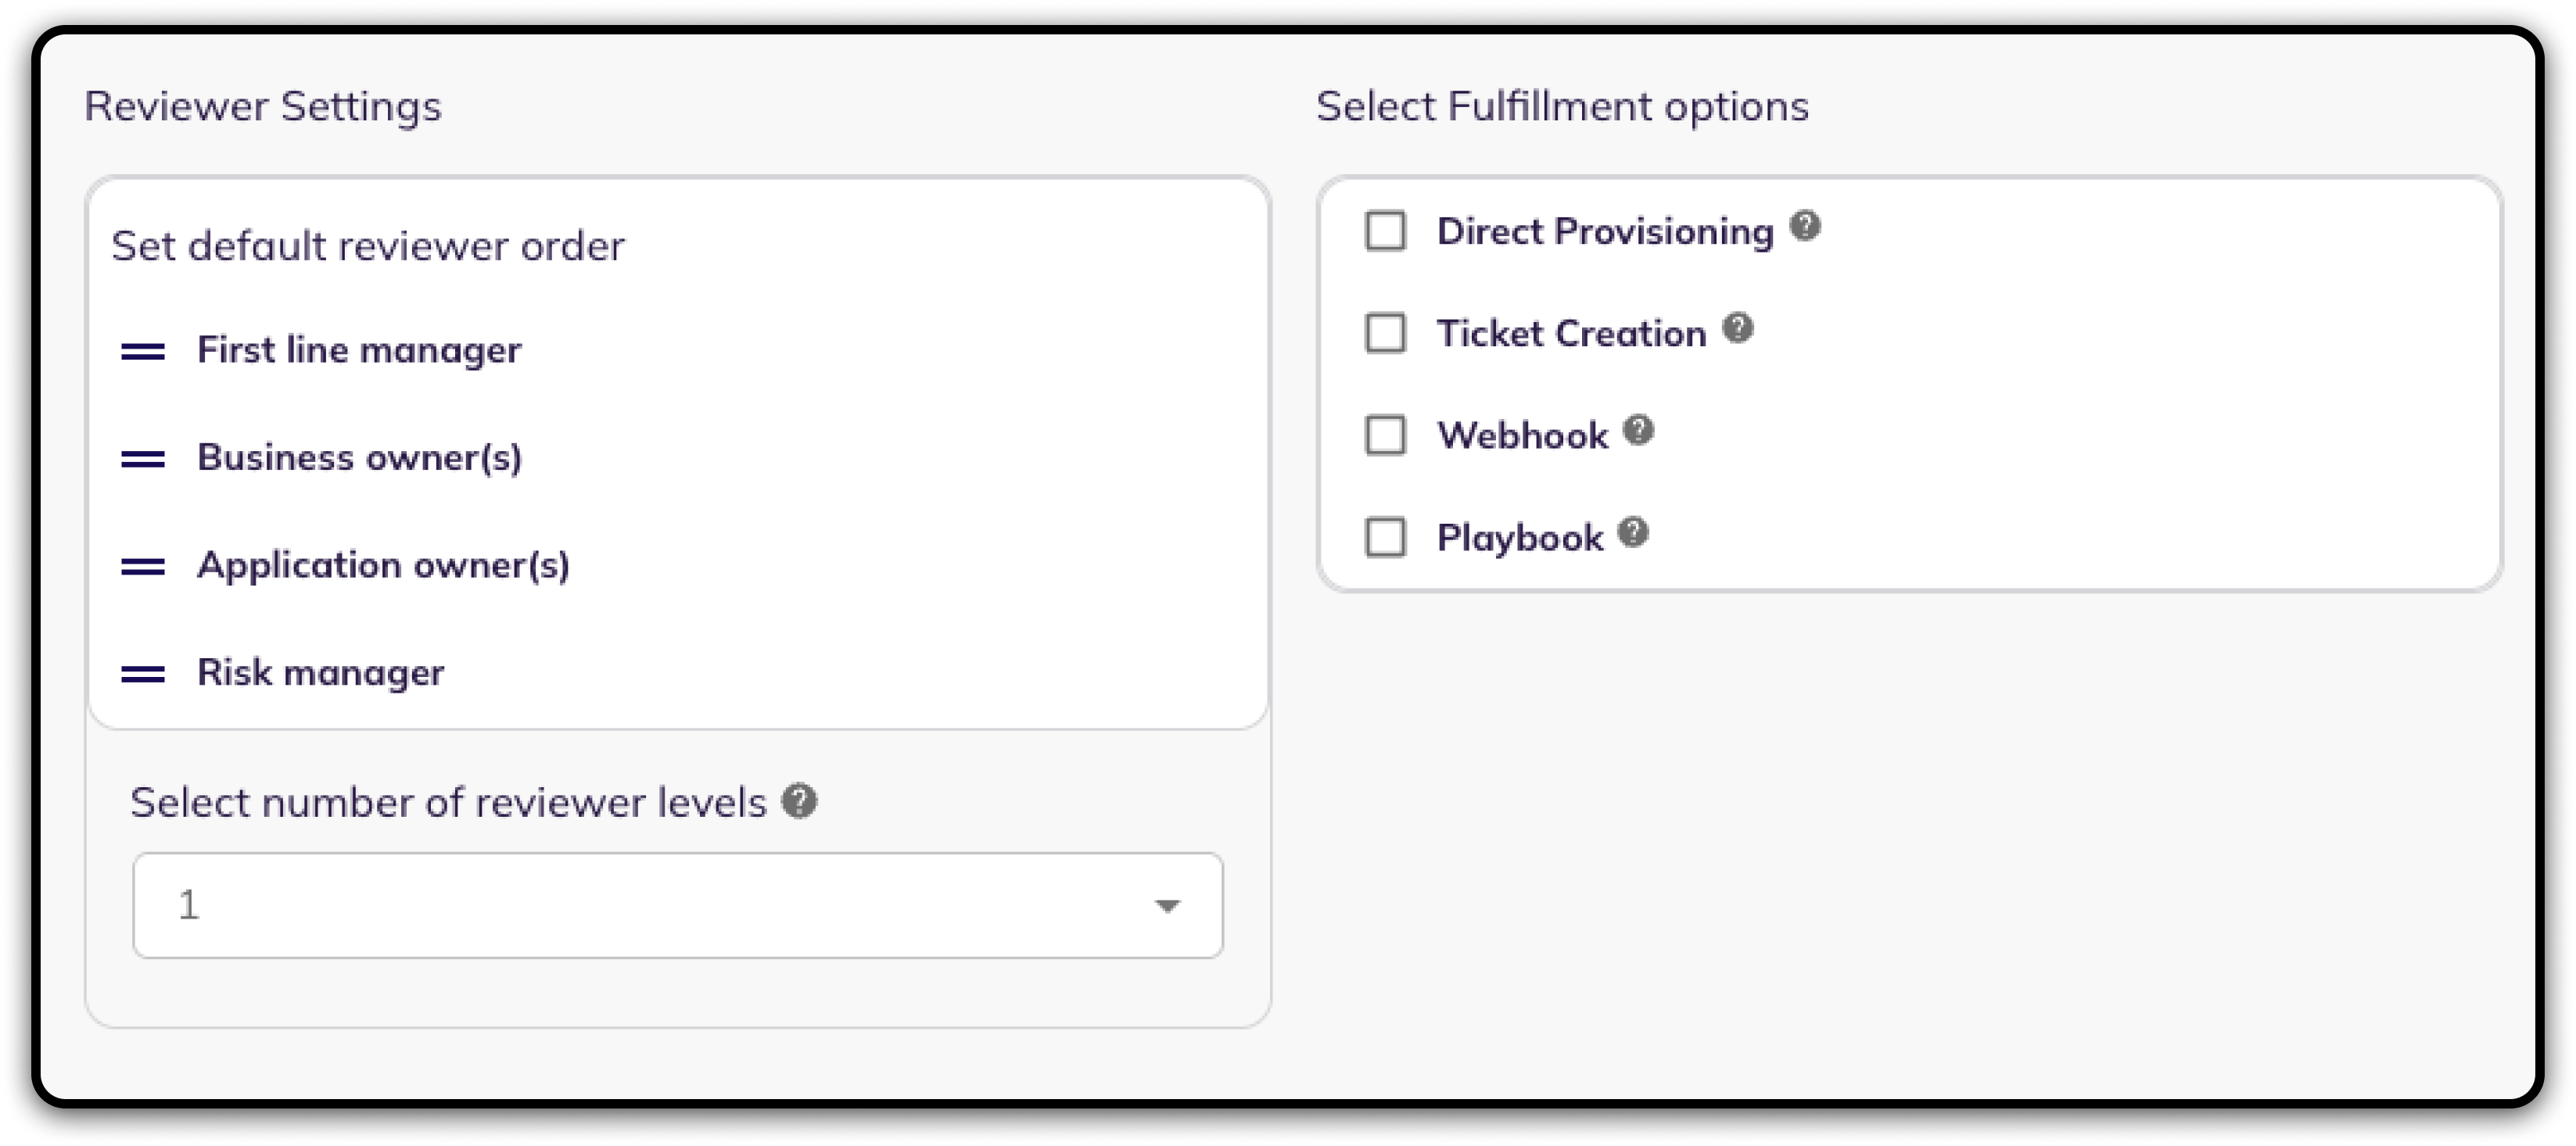Tick the Playbook fulfillment checkbox

point(1385,537)
